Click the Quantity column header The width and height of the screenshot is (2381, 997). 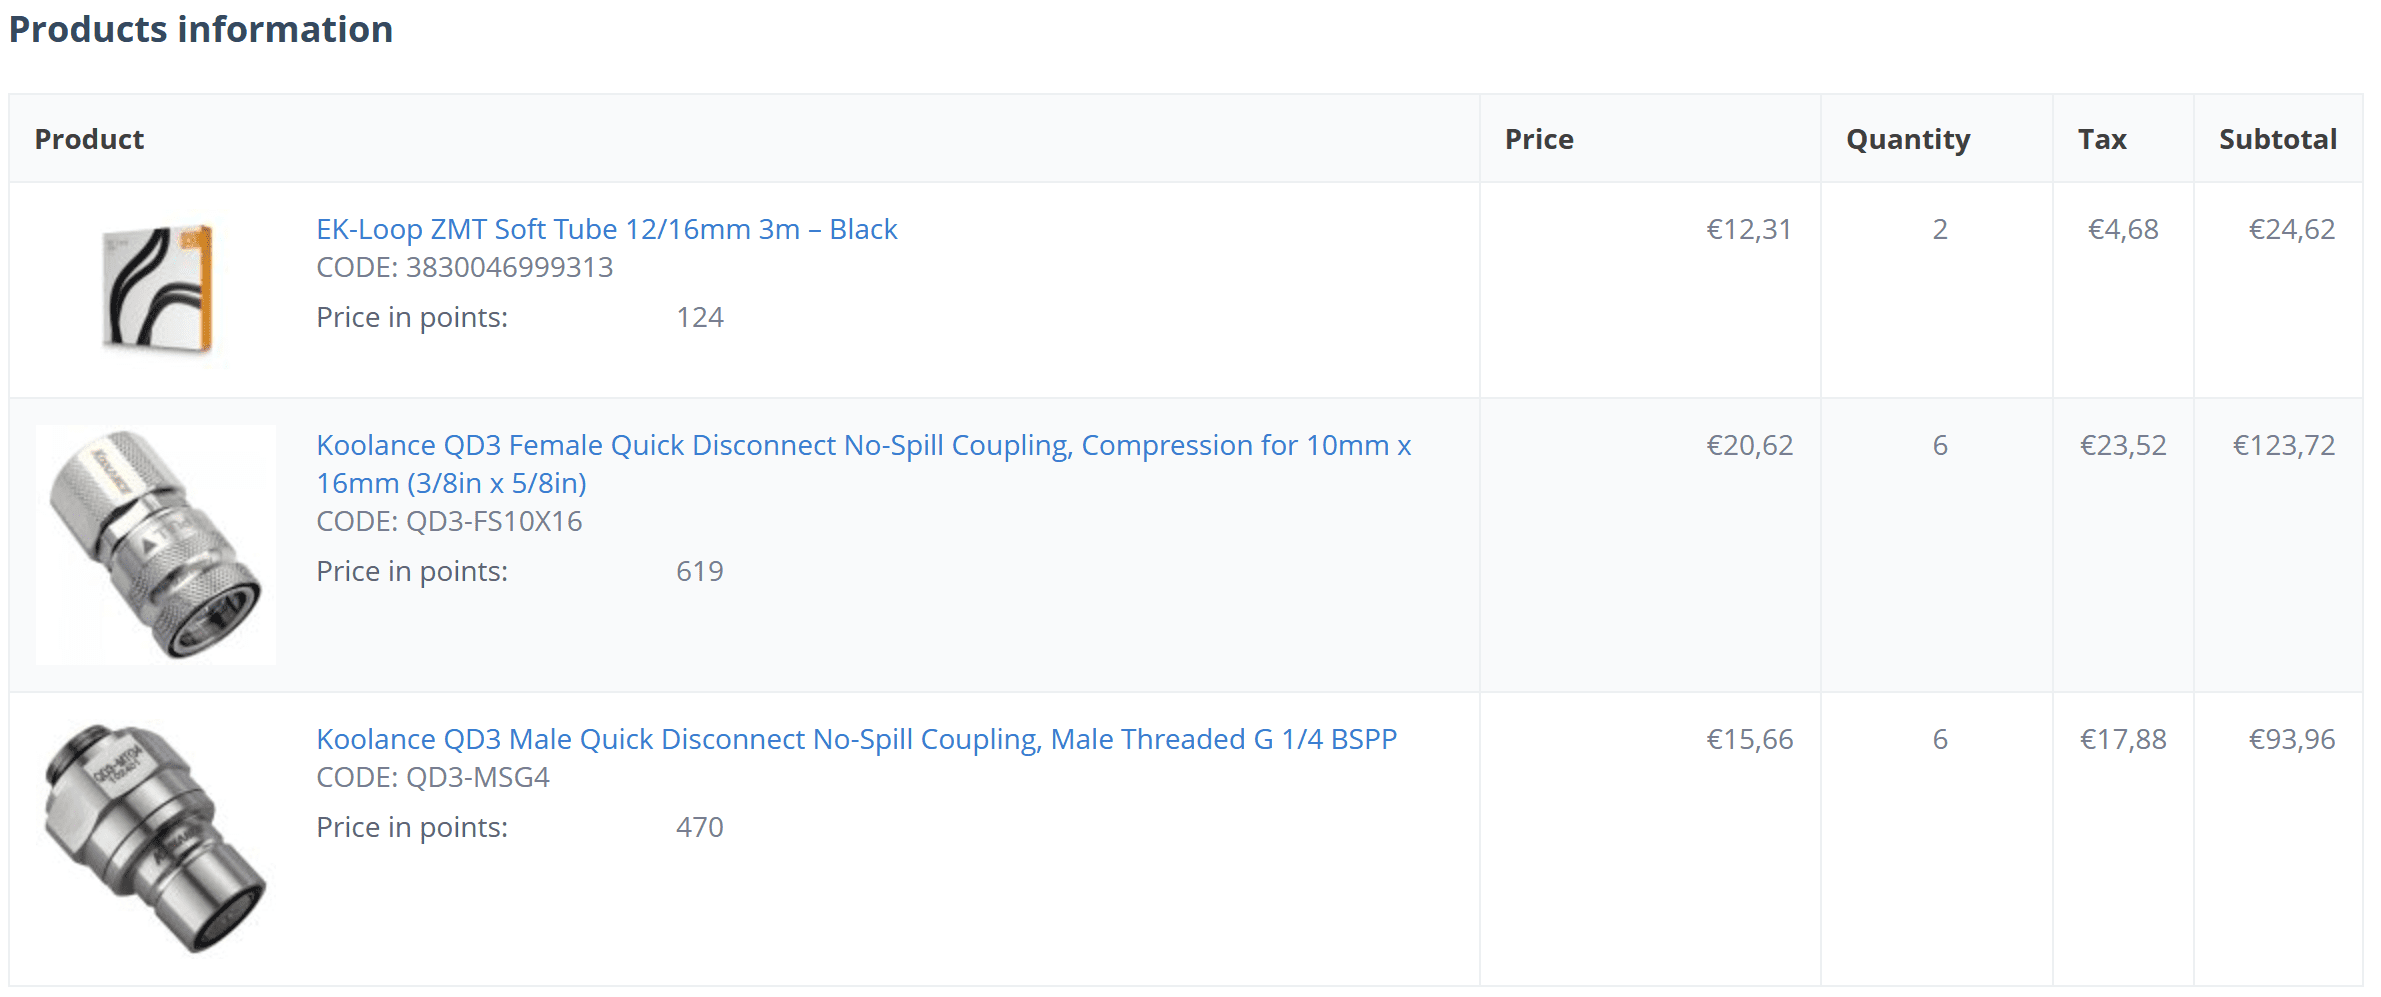[1908, 139]
